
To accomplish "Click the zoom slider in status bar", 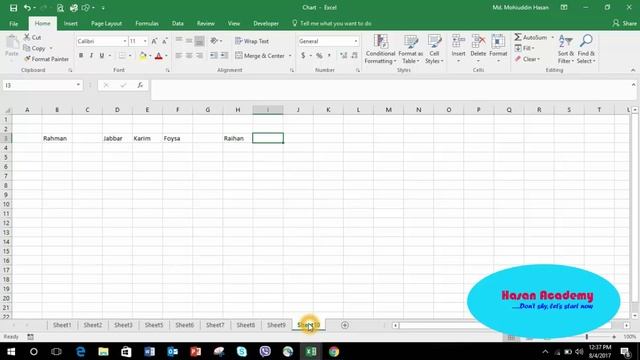I will tap(587, 337).
